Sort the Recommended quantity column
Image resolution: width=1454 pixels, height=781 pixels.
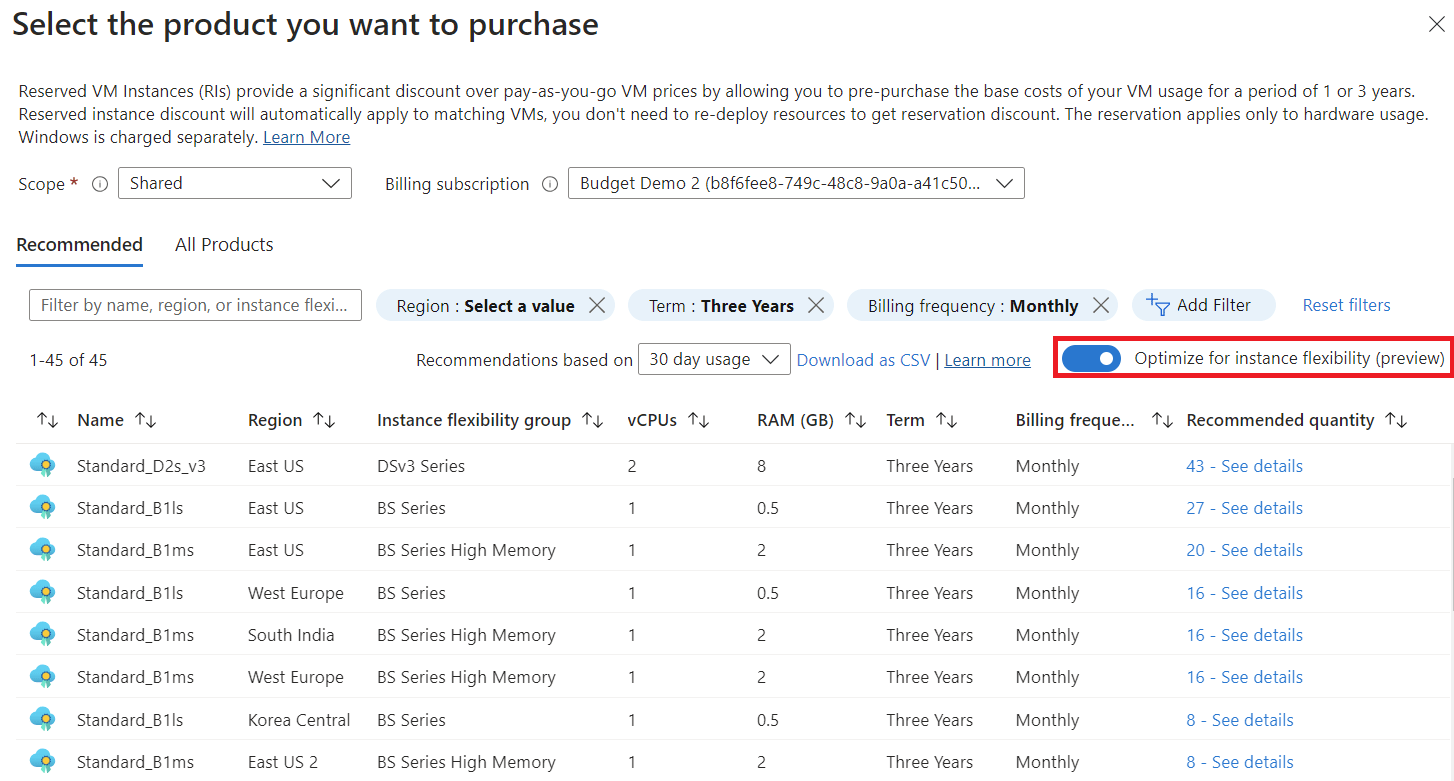tap(1396, 420)
